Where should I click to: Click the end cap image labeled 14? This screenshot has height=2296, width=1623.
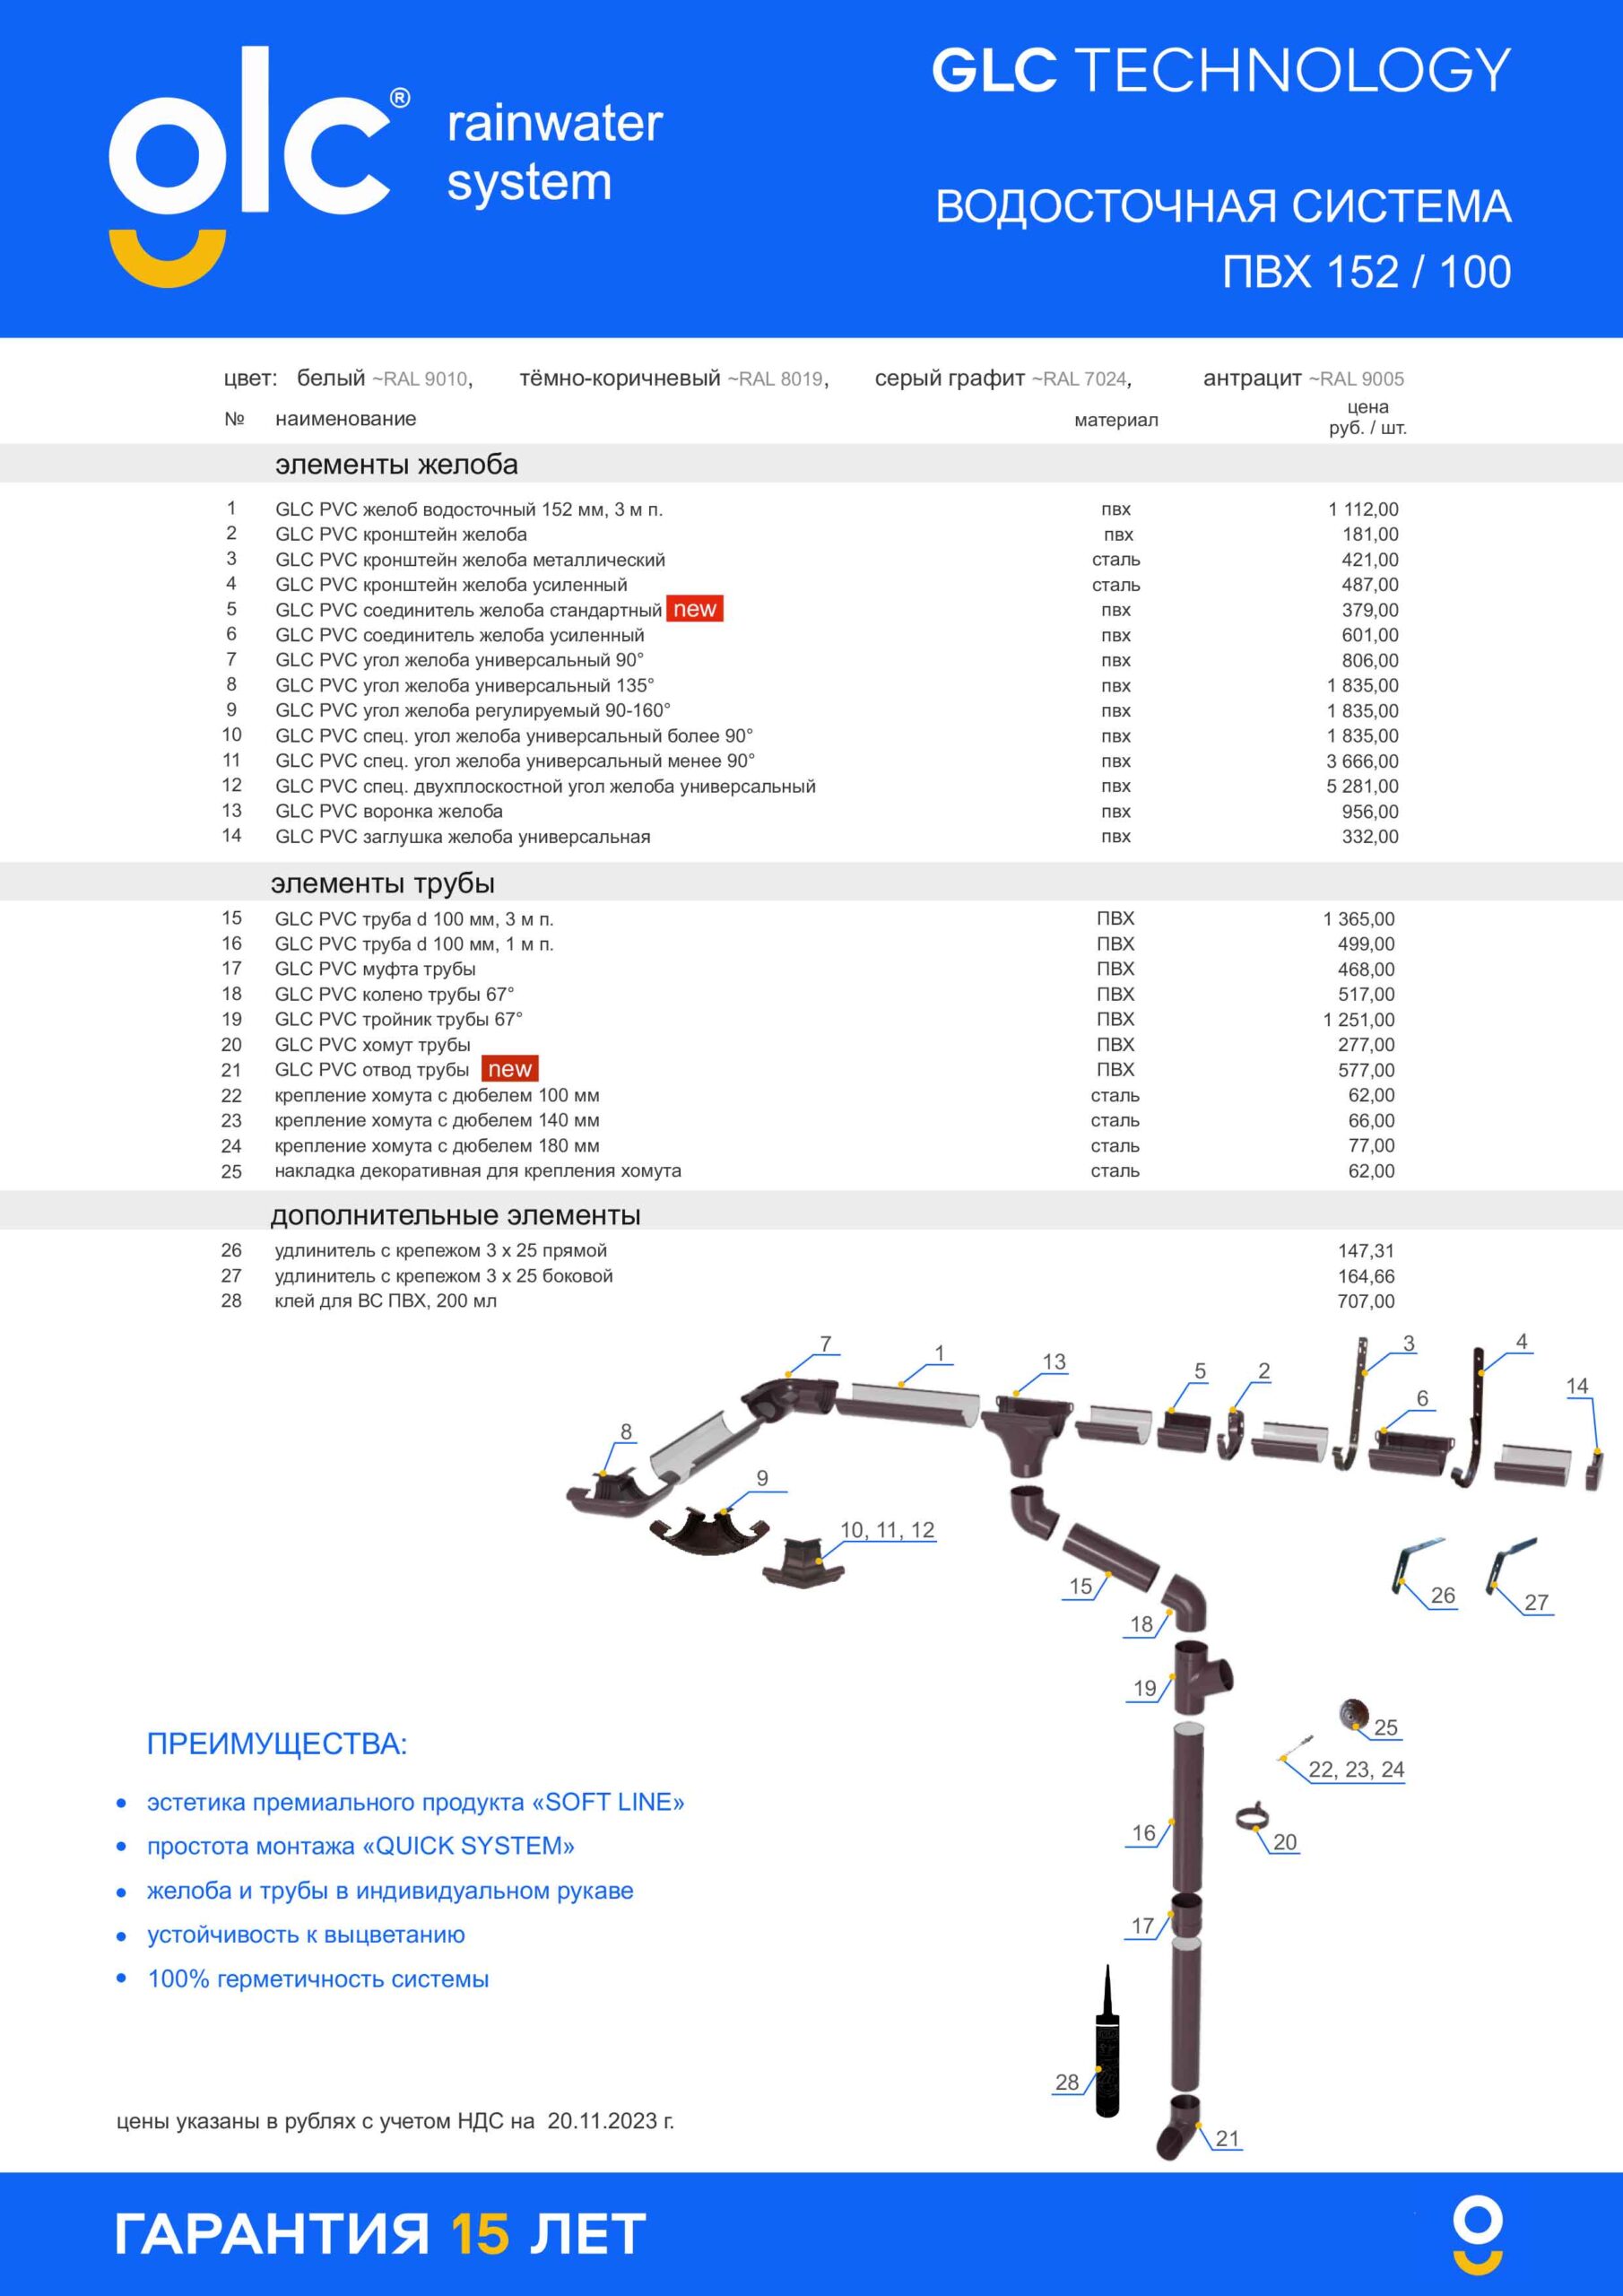coord(1594,1469)
